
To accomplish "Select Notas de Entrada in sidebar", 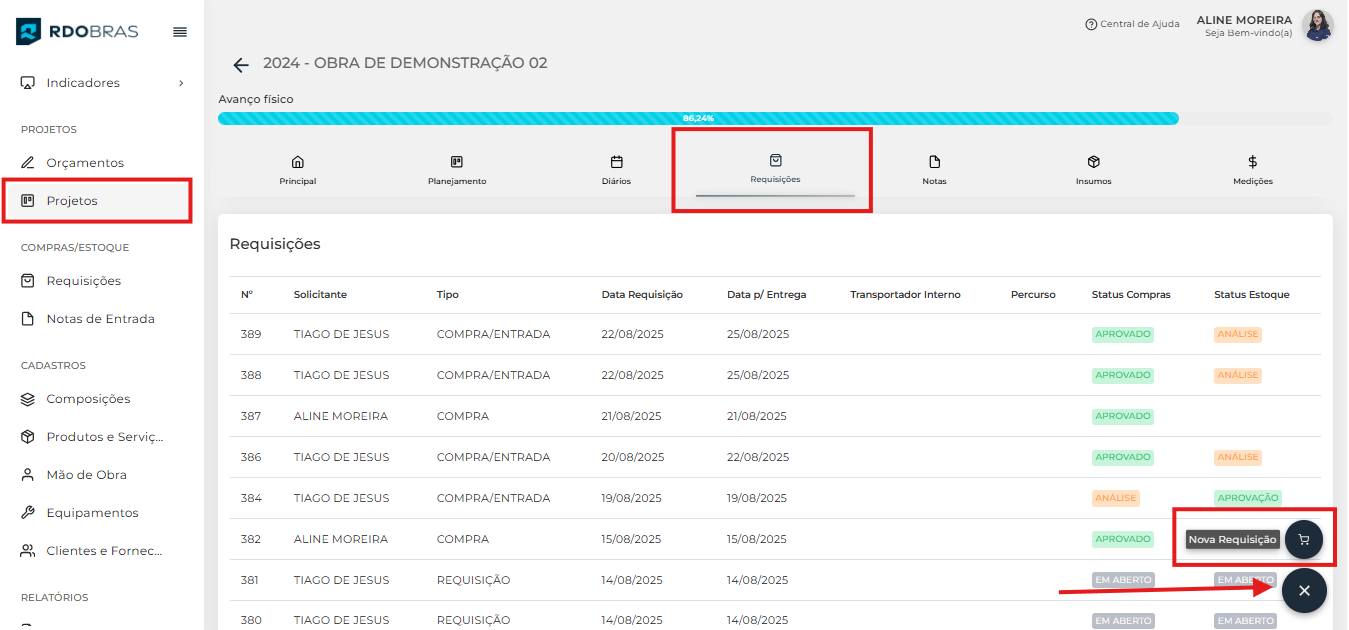I will coord(100,319).
